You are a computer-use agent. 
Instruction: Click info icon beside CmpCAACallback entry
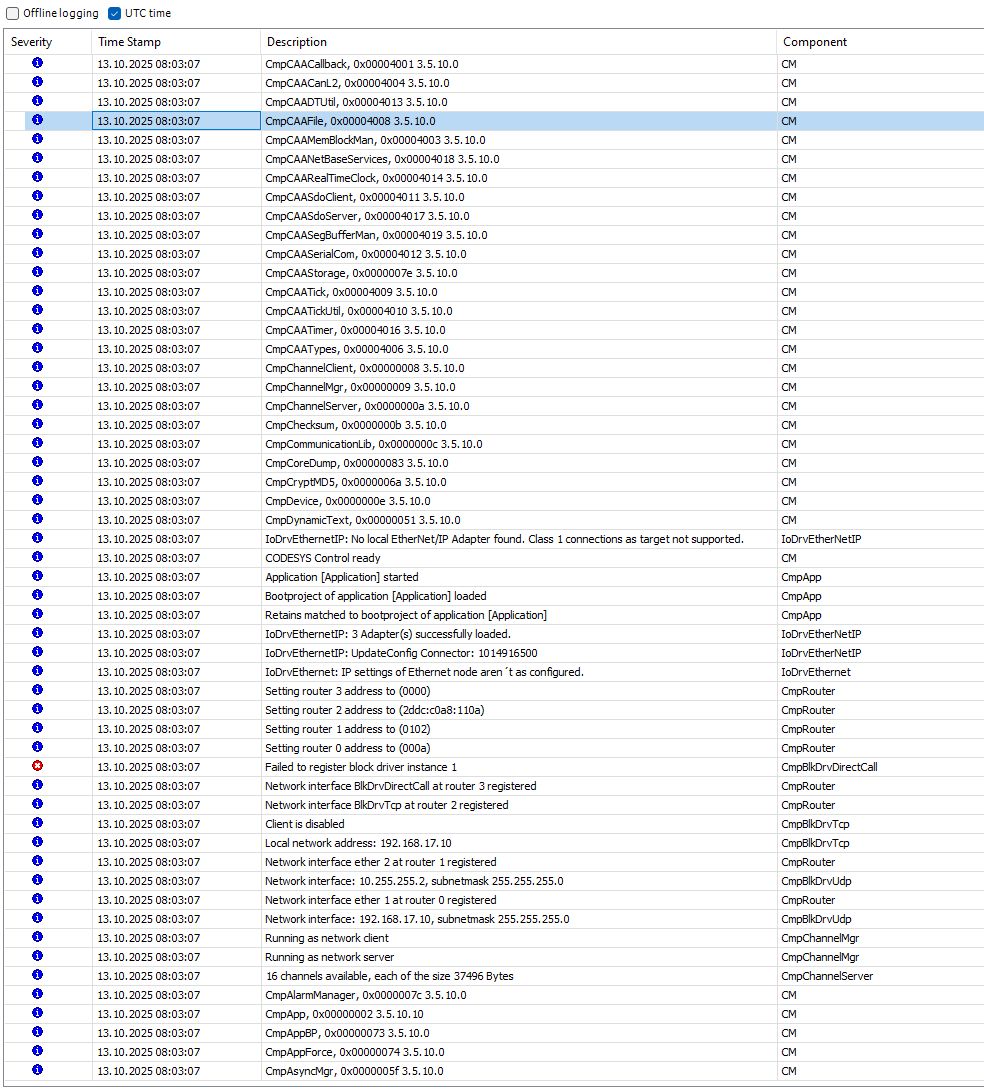(38, 63)
